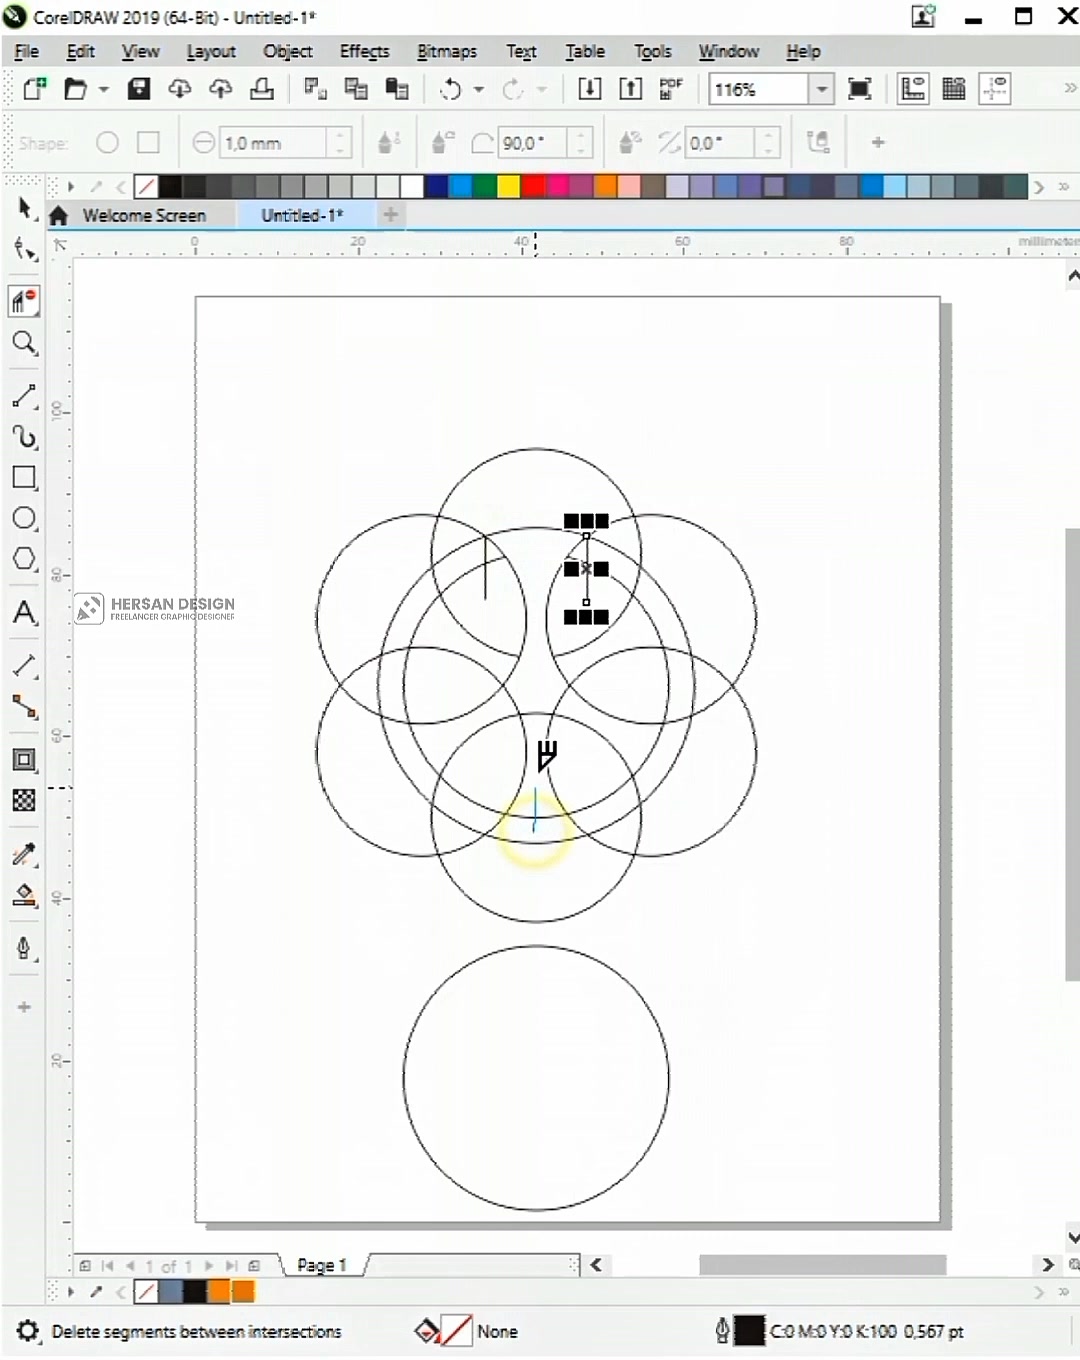Screen dimensions: 1080x1360
Task: Select the Rectangle tool
Action: (x=24, y=477)
